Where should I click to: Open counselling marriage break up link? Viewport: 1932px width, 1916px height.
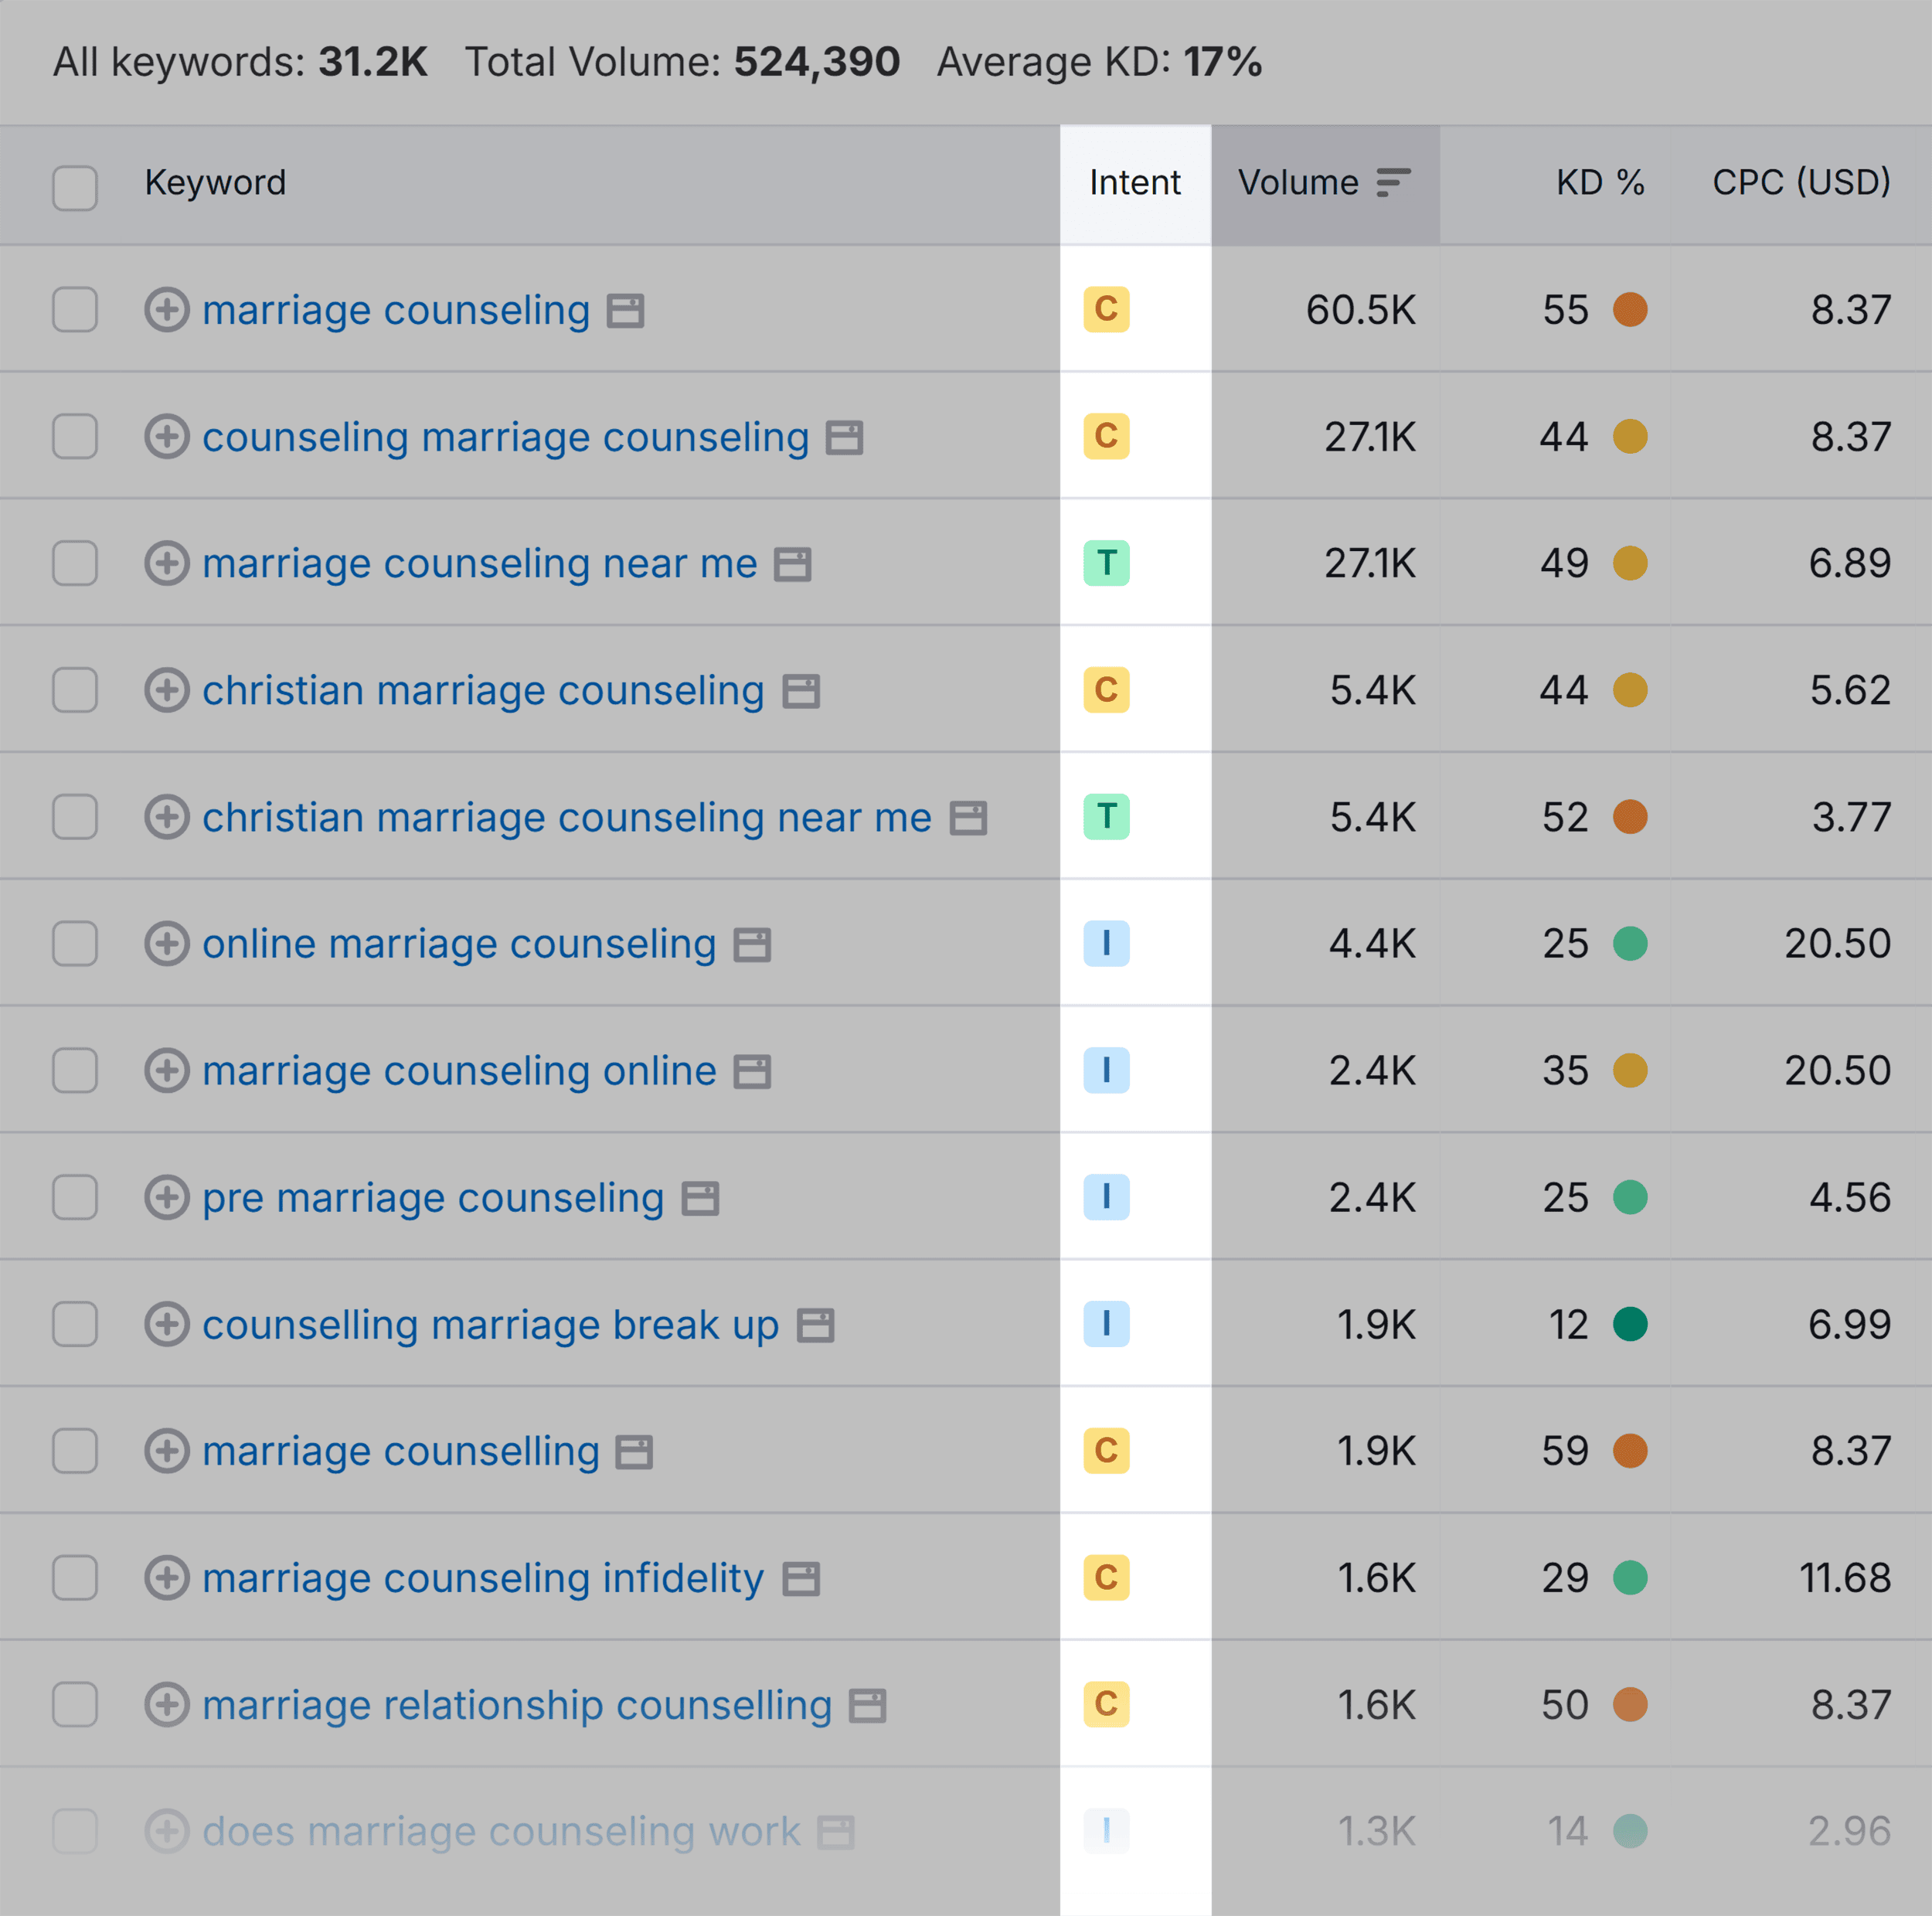[x=490, y=1326]
